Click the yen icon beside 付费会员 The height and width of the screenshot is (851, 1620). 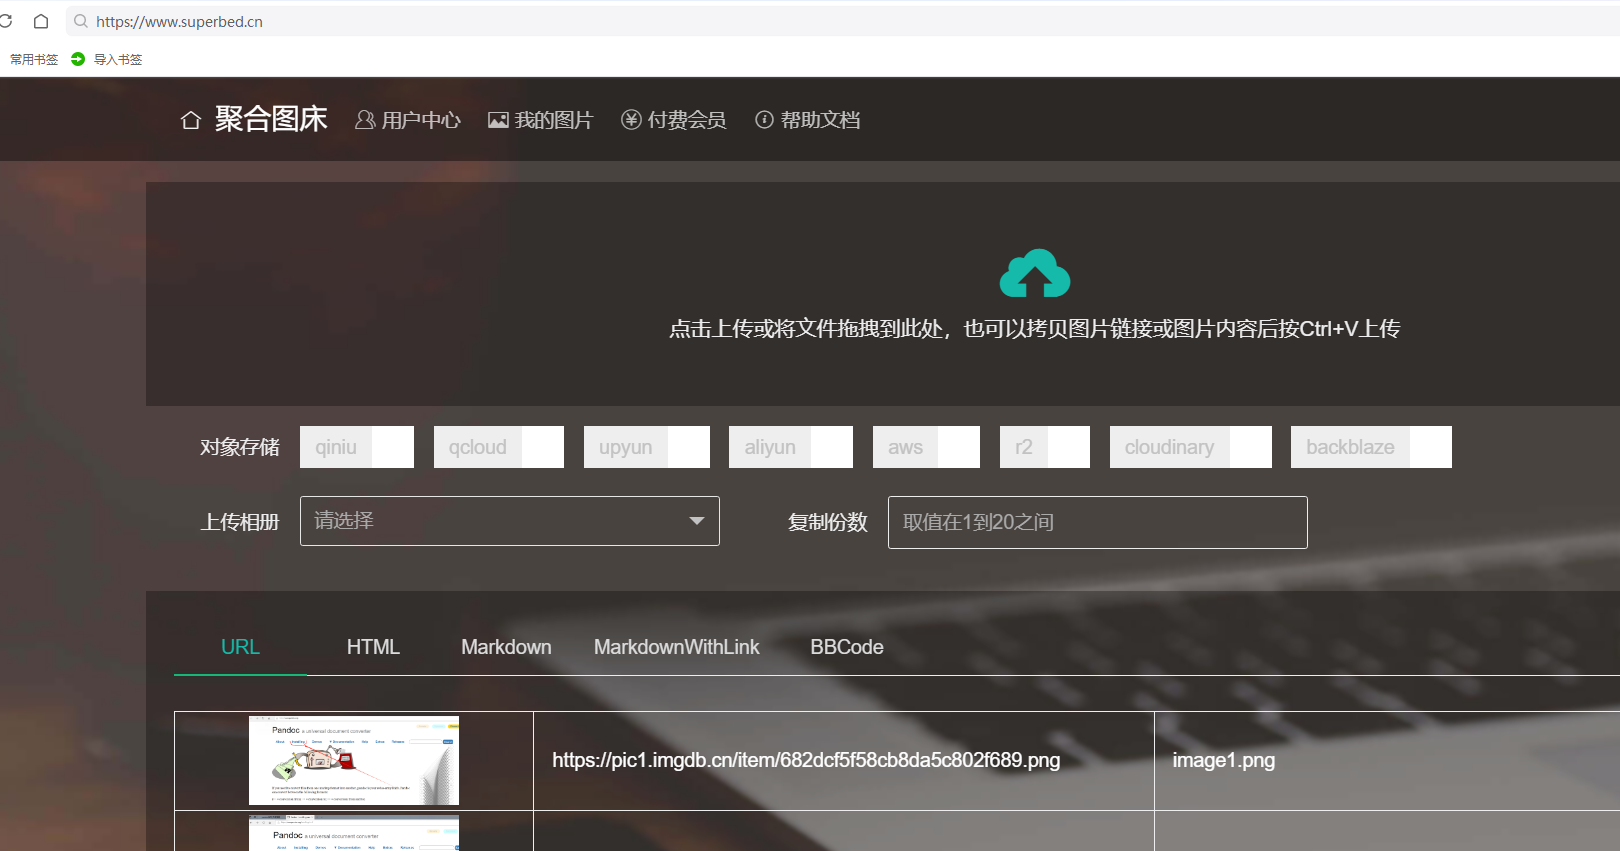coord(631,120)
